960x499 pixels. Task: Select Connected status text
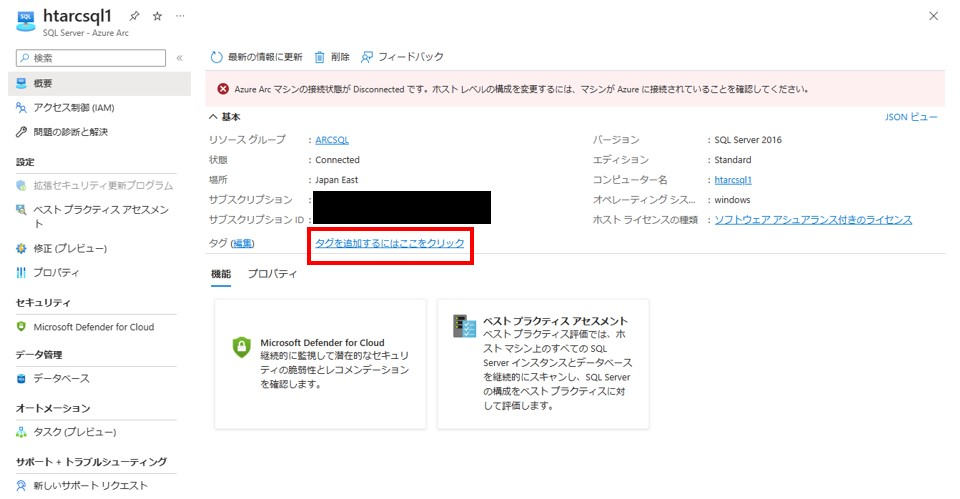pyautogui.click(x=337, y=160)
